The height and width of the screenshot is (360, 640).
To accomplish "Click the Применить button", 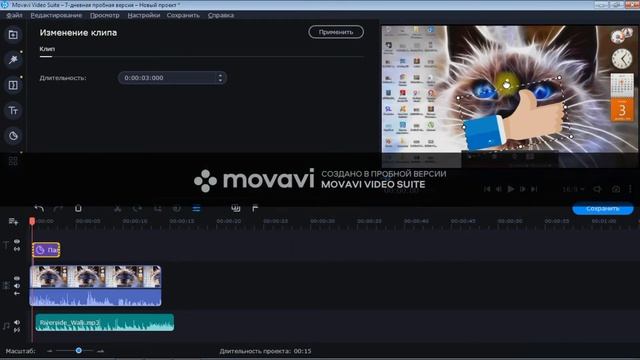I will coord(336,32).
